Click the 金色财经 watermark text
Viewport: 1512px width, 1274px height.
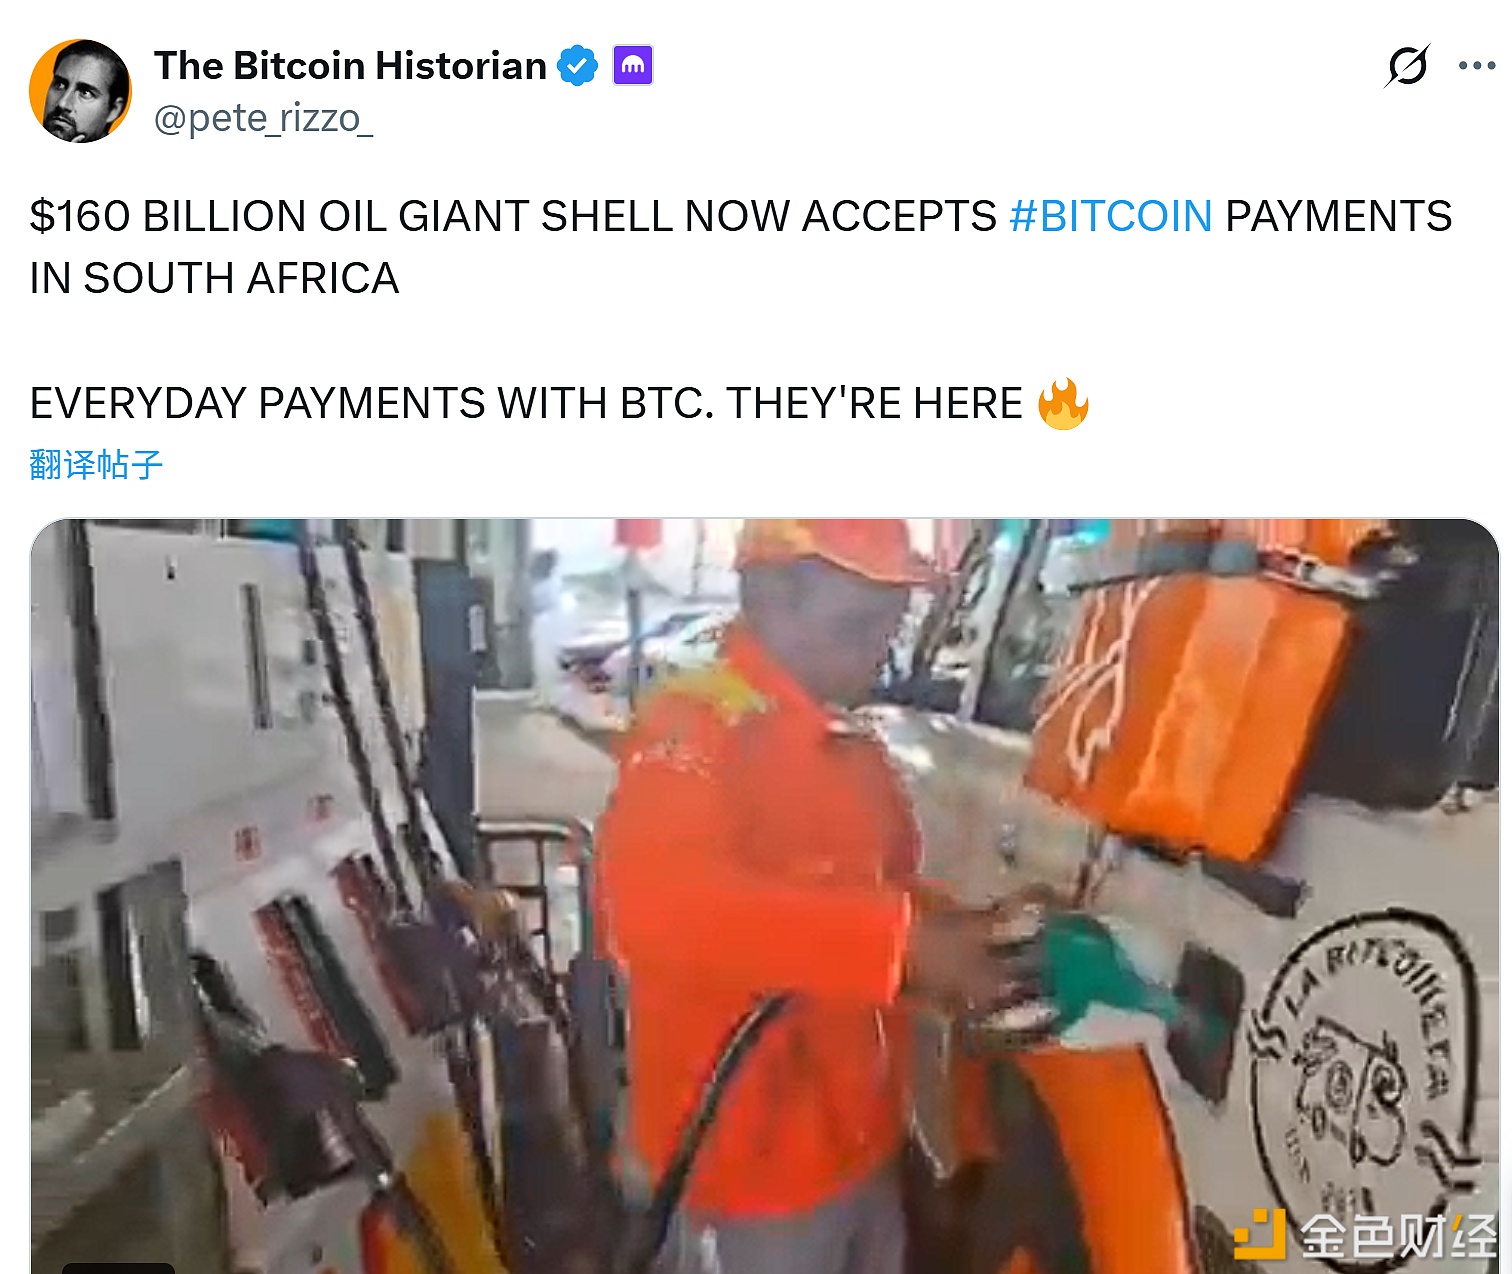click(1398, 1236)
